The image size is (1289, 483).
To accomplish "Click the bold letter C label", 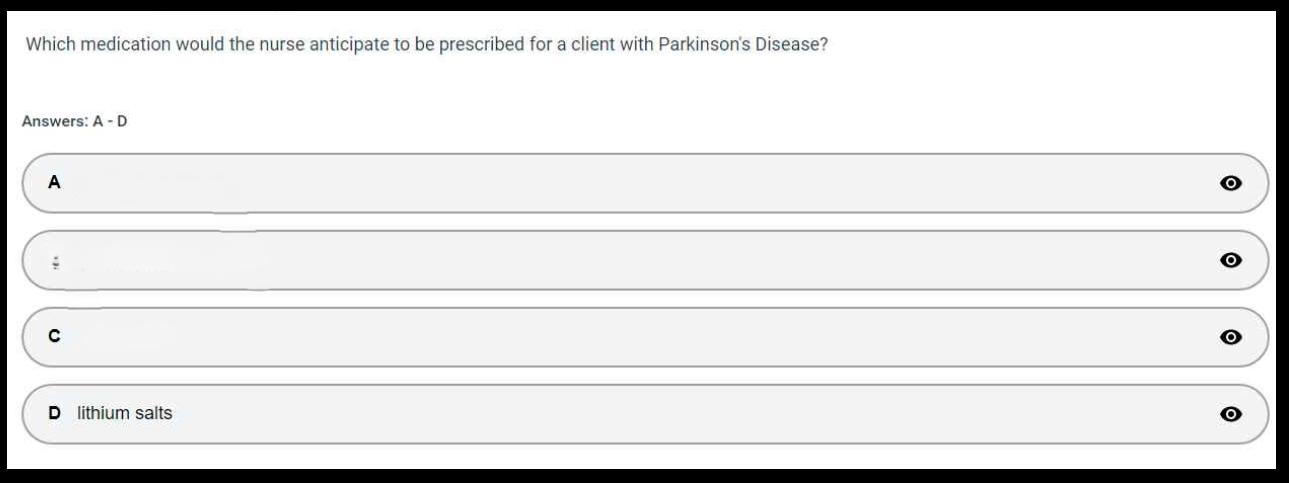I will click(x=55, y=337).
